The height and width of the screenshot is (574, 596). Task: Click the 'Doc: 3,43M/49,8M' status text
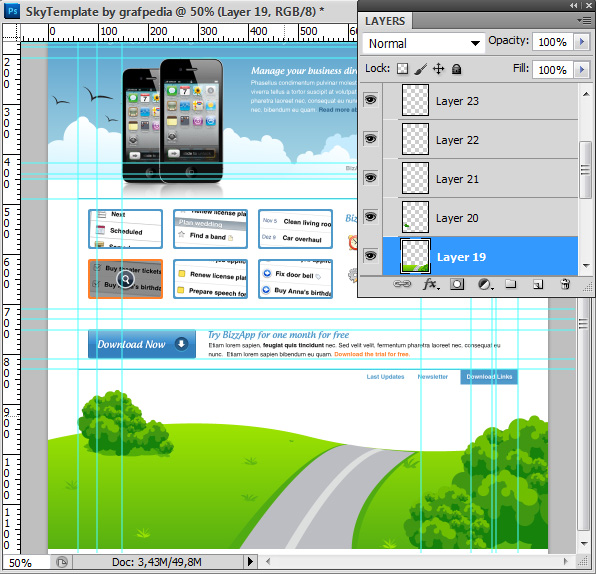[x=157, y=561]
